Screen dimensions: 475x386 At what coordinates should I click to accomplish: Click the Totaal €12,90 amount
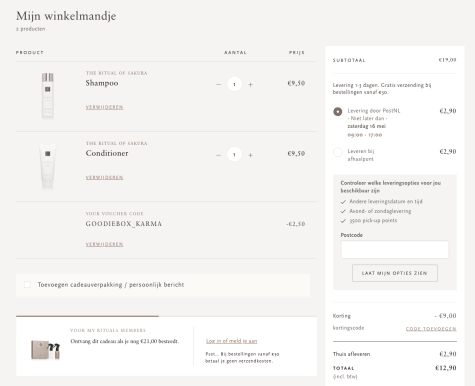point(446,368)
